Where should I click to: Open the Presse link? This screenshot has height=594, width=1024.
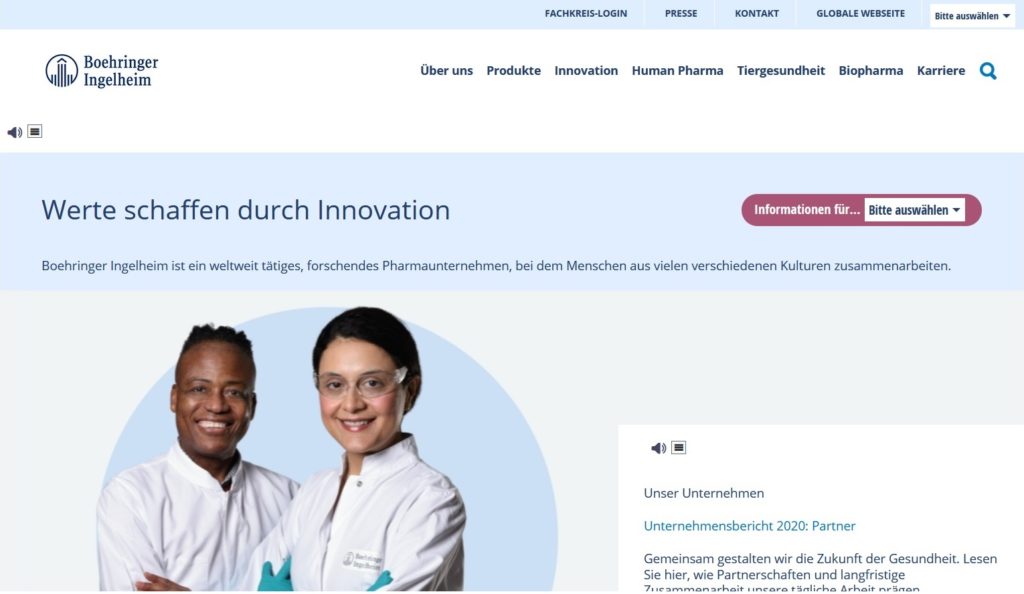click(681, 13)
